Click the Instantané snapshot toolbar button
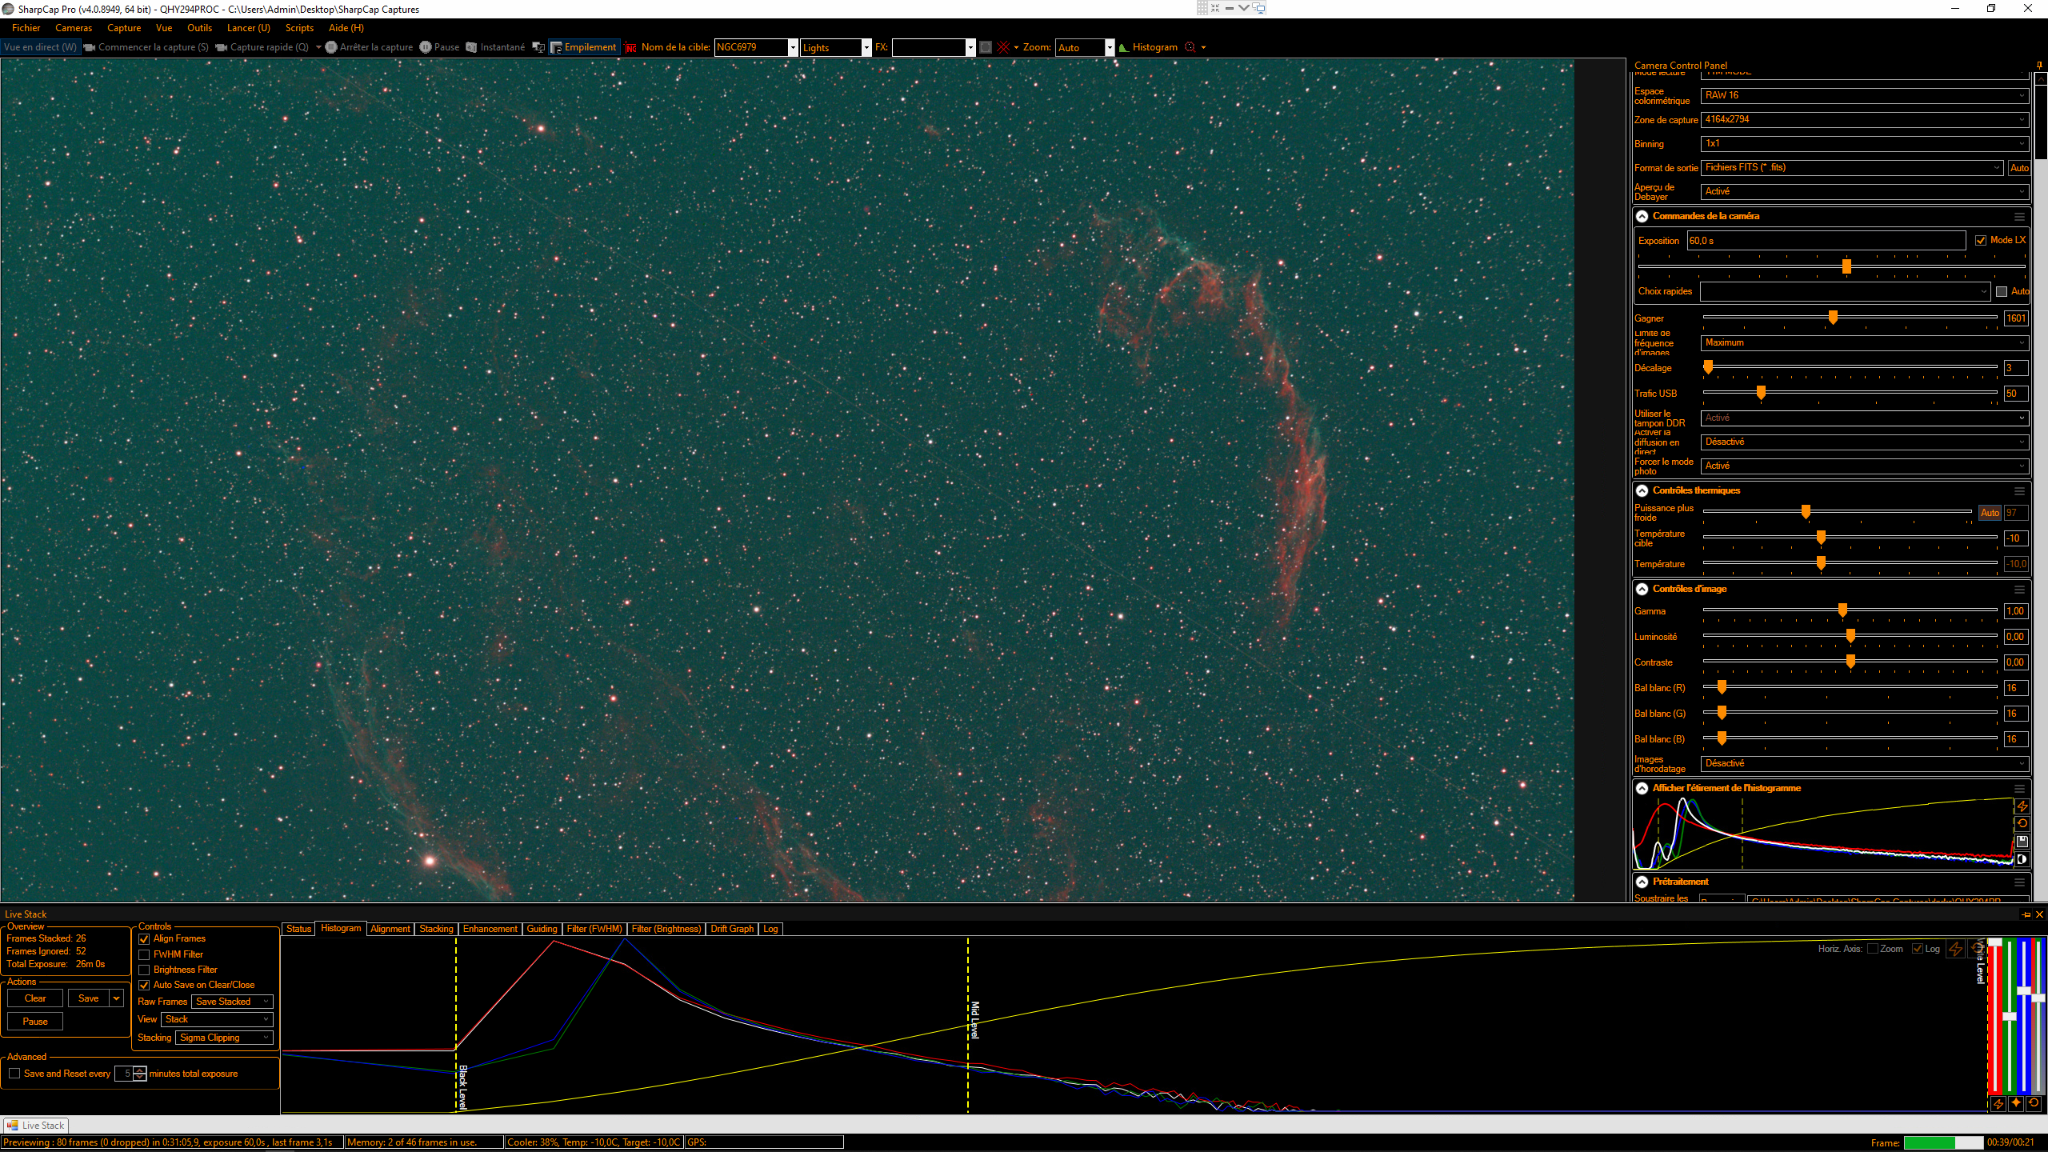This screenshot has width=2048, height=1152. click(x=495, y=47)
